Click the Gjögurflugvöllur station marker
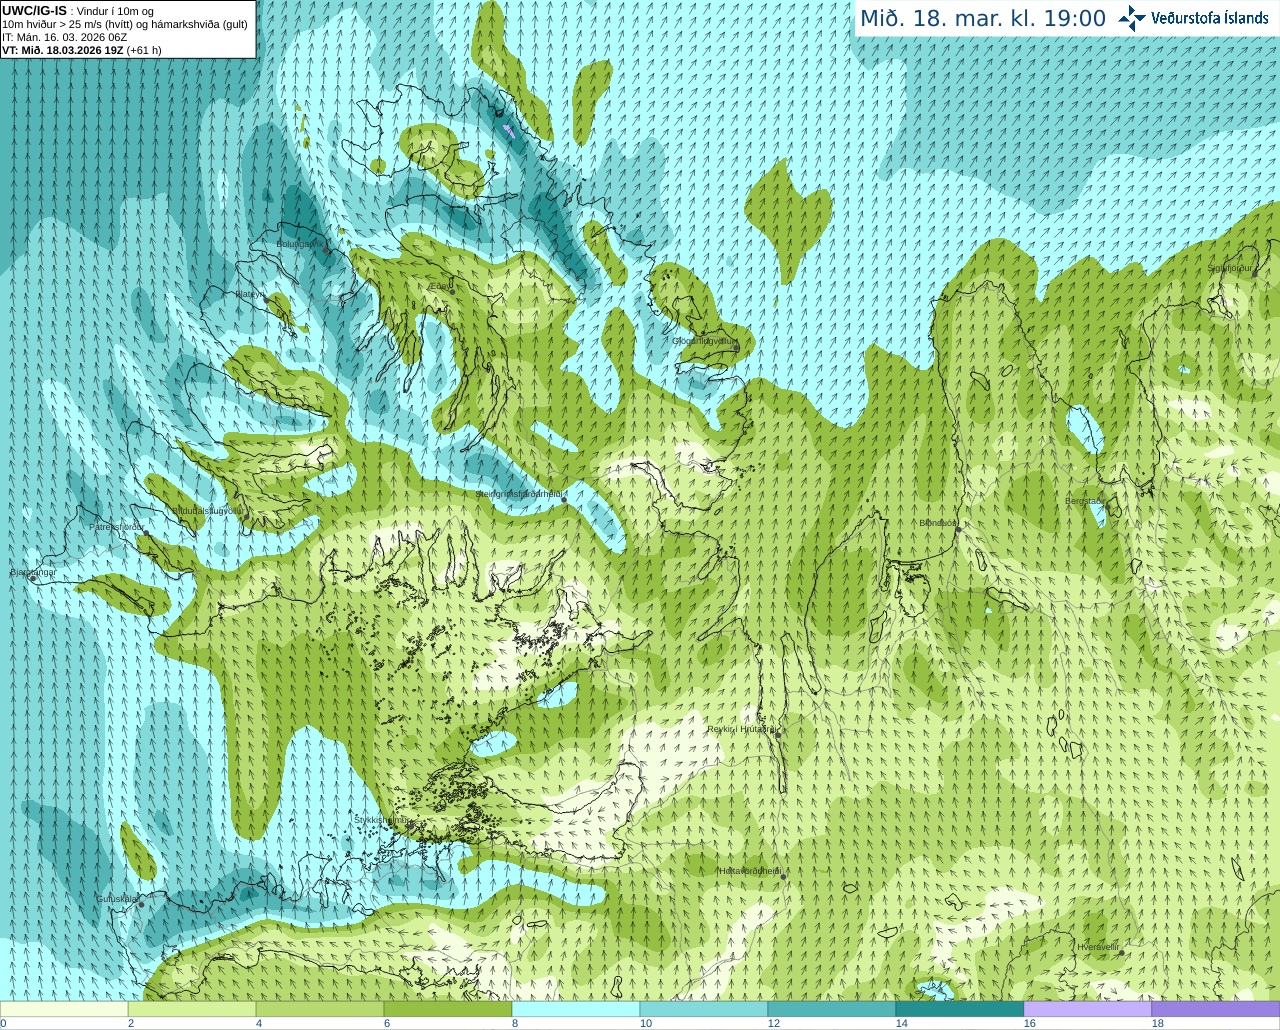 point(738,347)
